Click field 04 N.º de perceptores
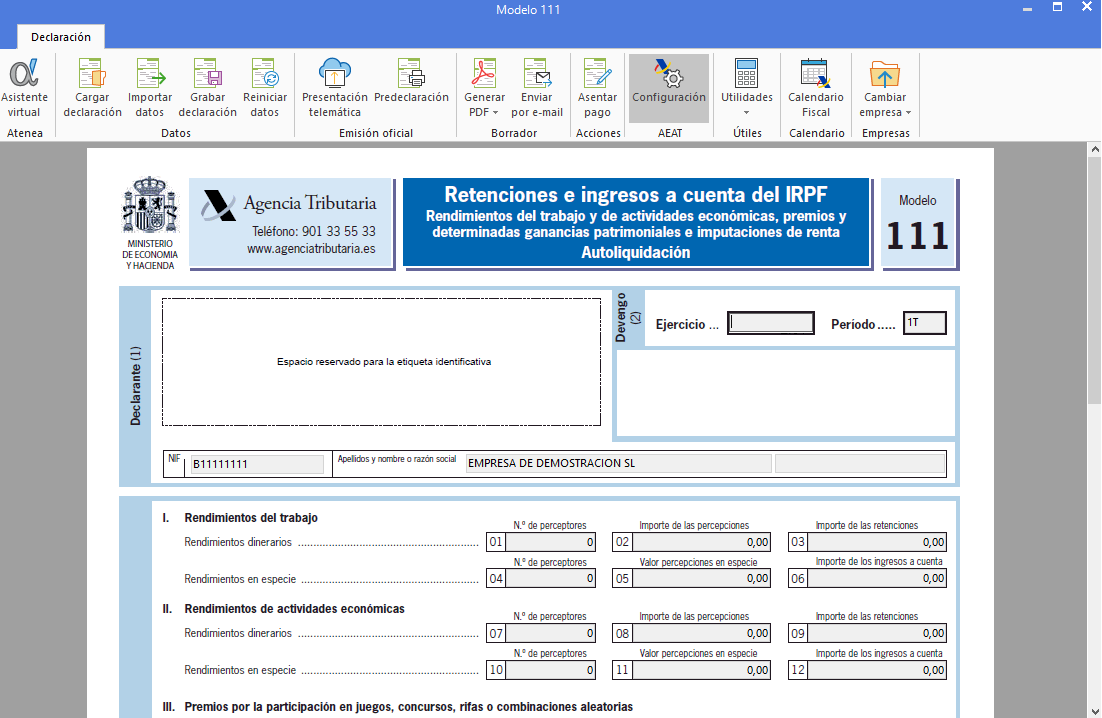The height and width of the screenshot is (718, 1102). (x=550, y=578)
